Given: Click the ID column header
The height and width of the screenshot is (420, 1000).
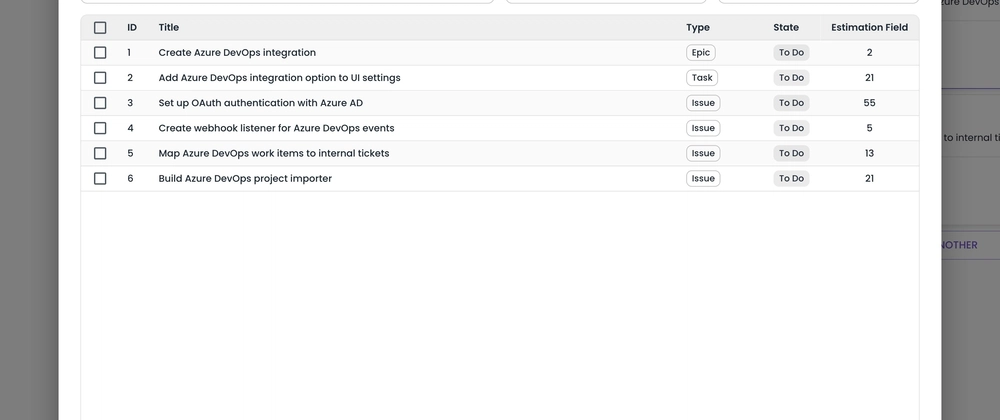Looking at the screenshot, I should coord(132,27).
